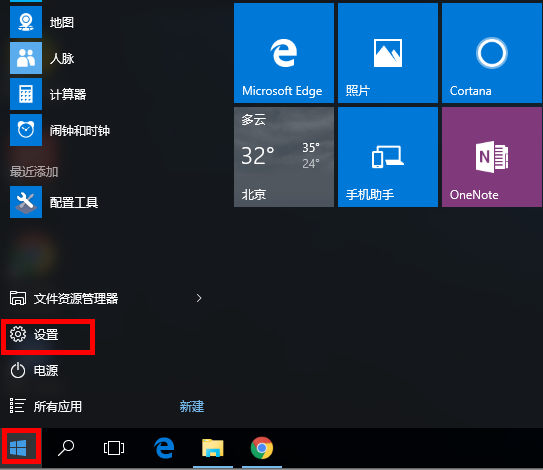Click the File Explorer (文件资源管理器) entry
The image size is (543, 470).
[x=106, y=299]
